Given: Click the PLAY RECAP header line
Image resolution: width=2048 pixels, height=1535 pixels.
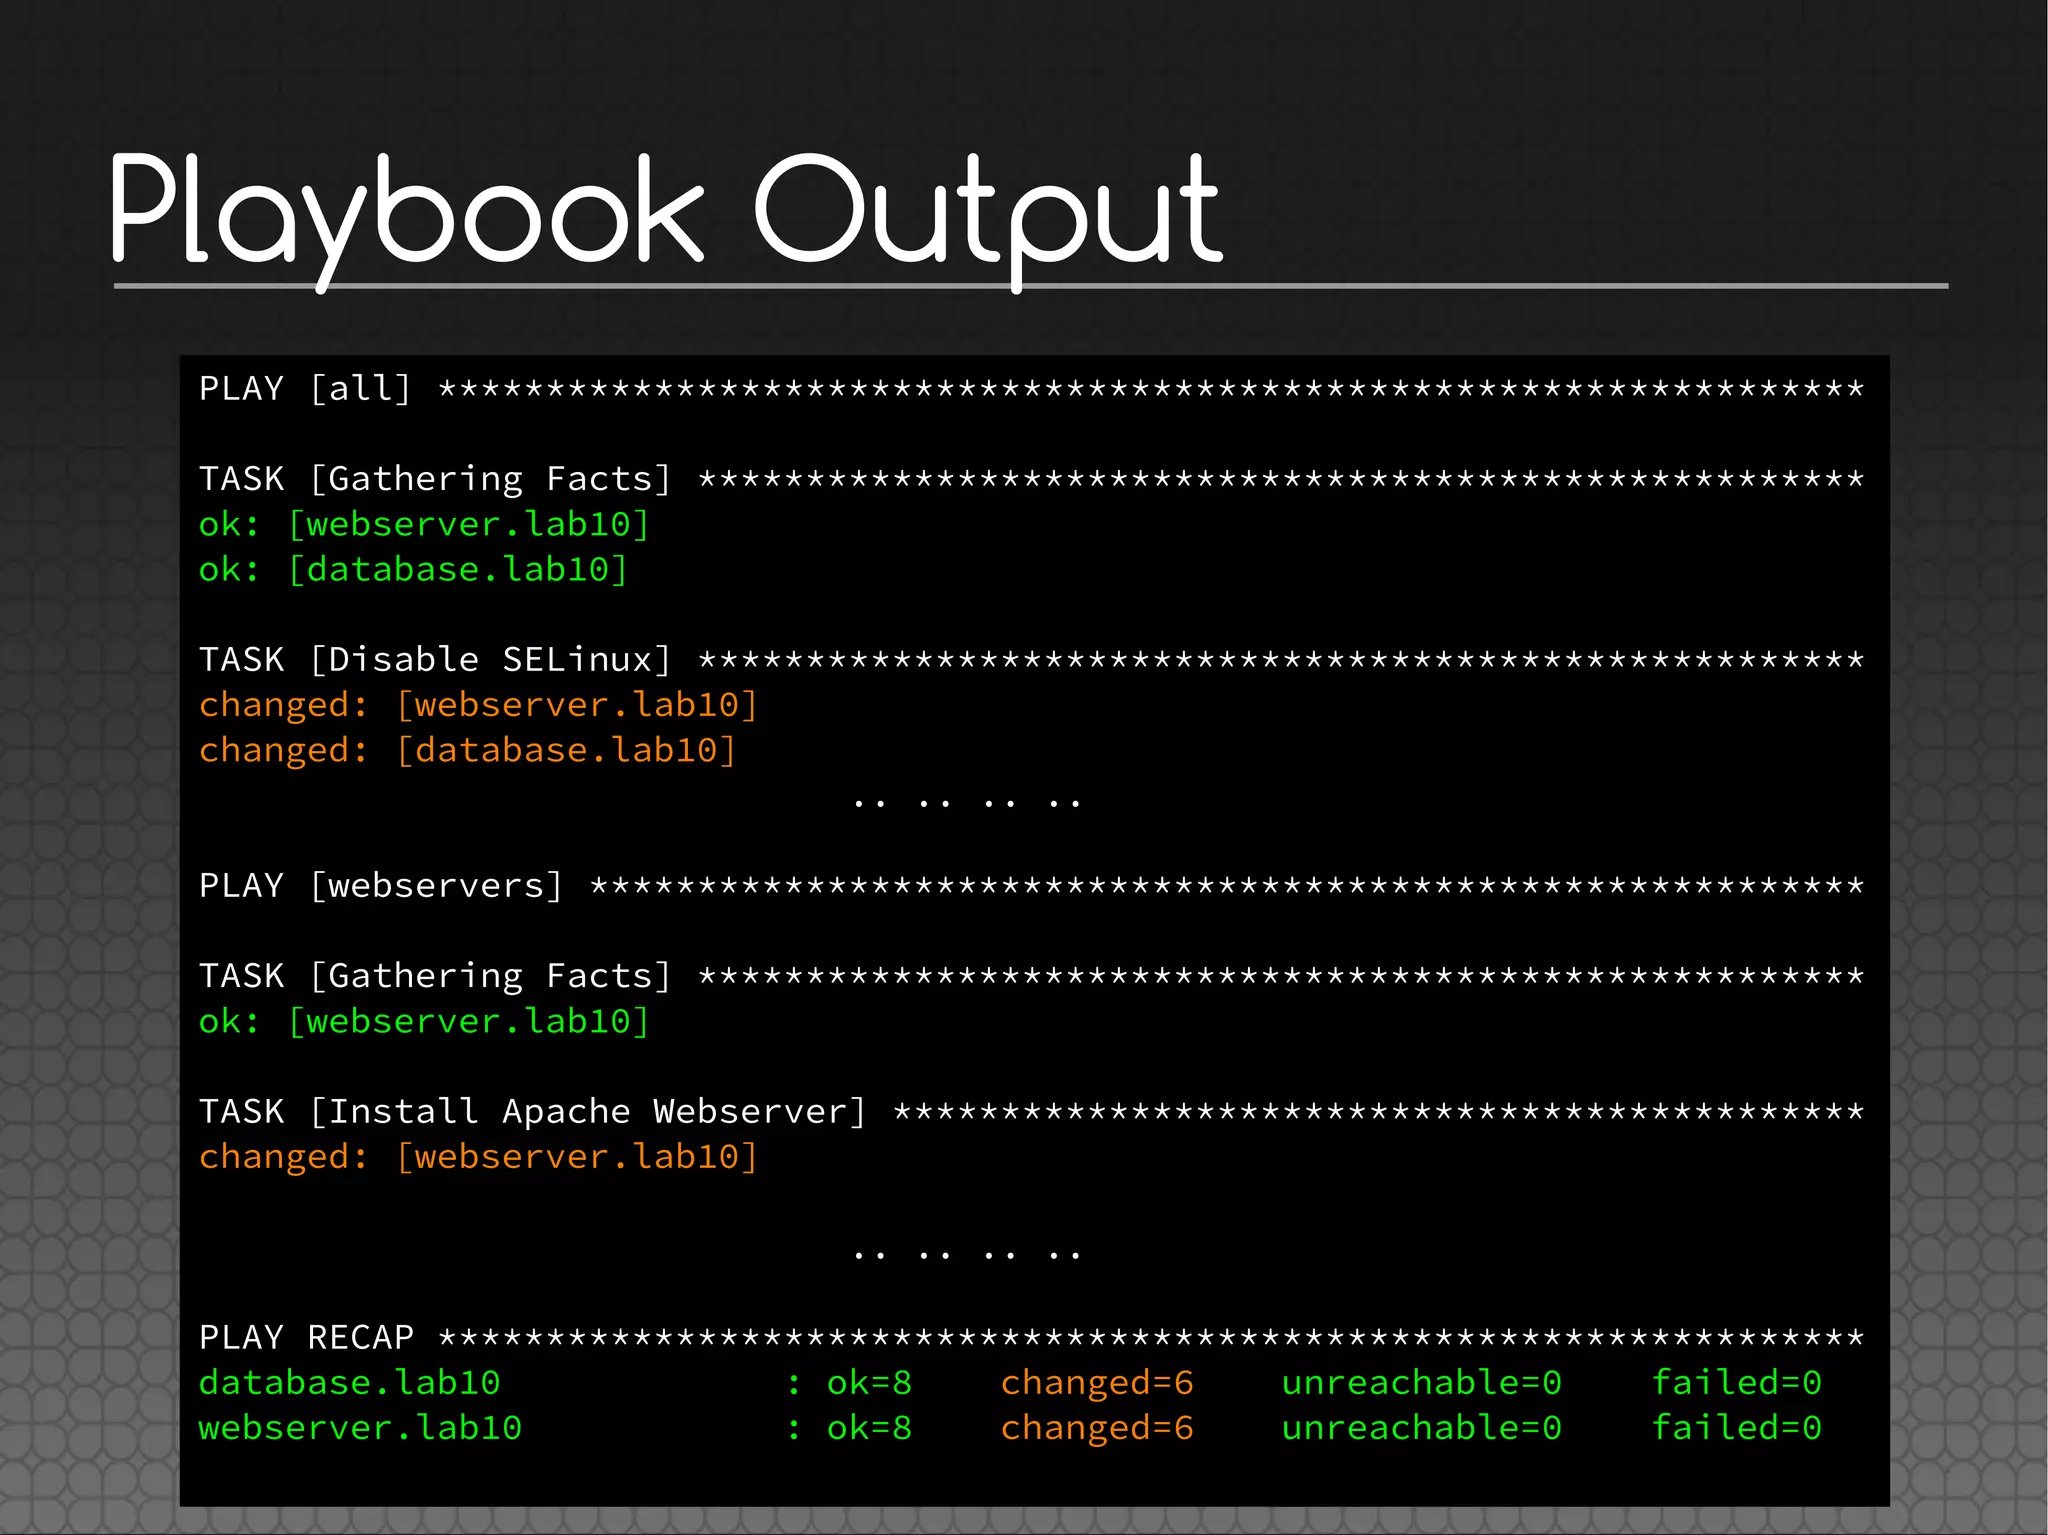Looking at the screenshot, I should [306, 1338].
